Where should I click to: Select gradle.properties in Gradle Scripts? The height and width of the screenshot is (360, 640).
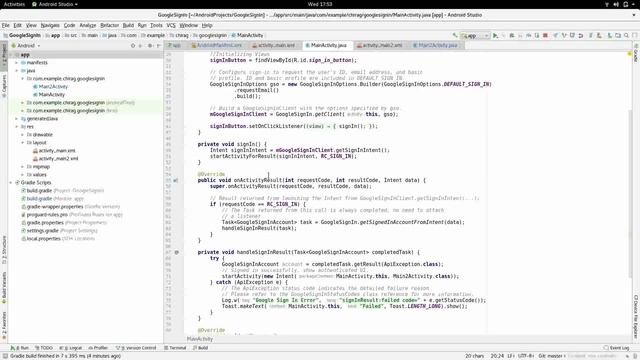pos(45,222)
